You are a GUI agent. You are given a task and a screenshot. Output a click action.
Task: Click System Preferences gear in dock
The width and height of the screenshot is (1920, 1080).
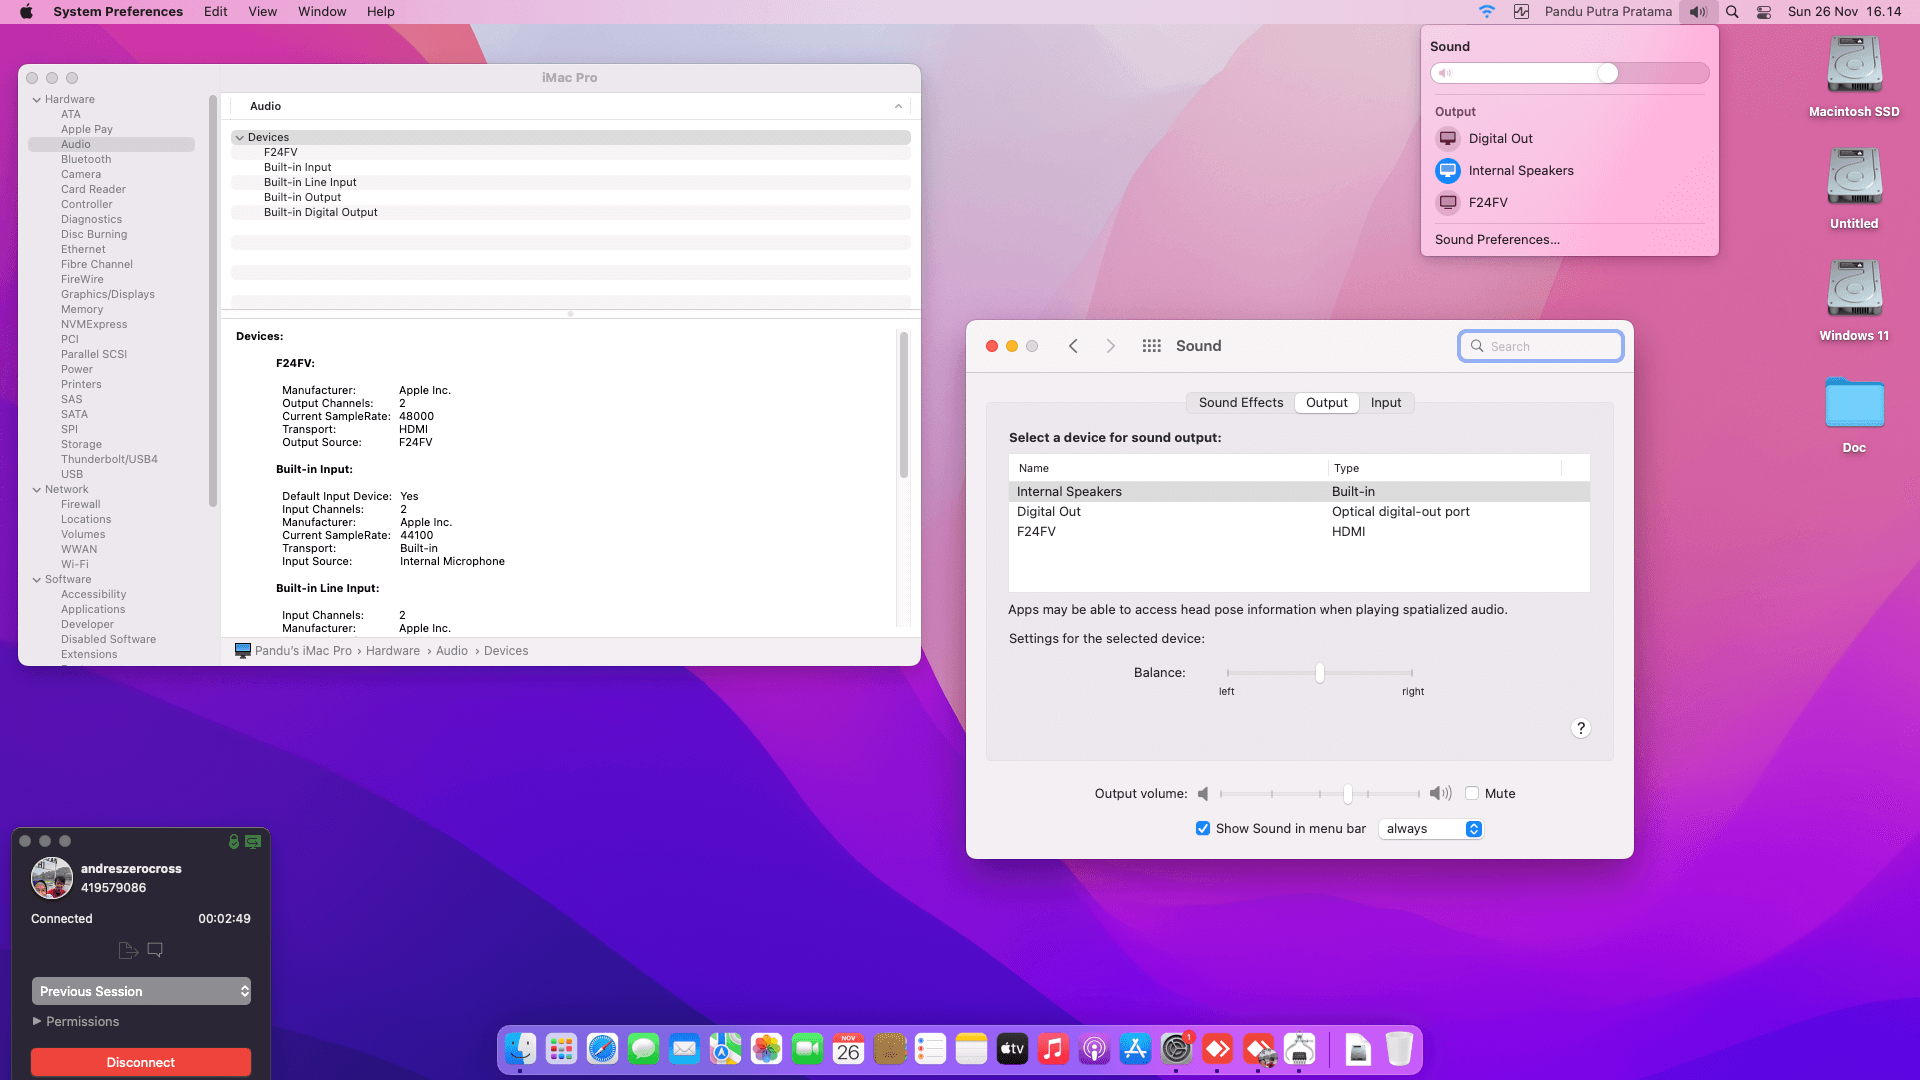[1176, 1049]
